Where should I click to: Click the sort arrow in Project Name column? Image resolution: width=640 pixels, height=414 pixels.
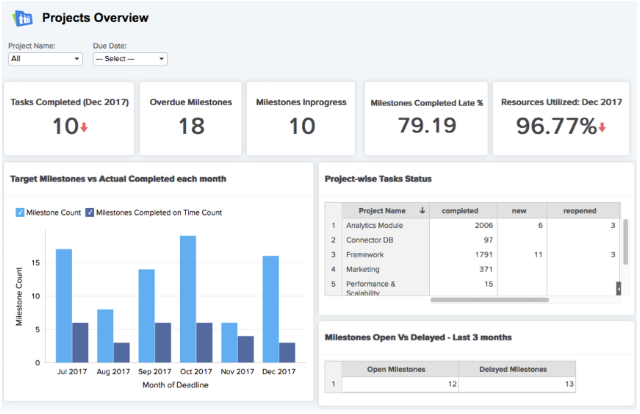coord(422,211)
